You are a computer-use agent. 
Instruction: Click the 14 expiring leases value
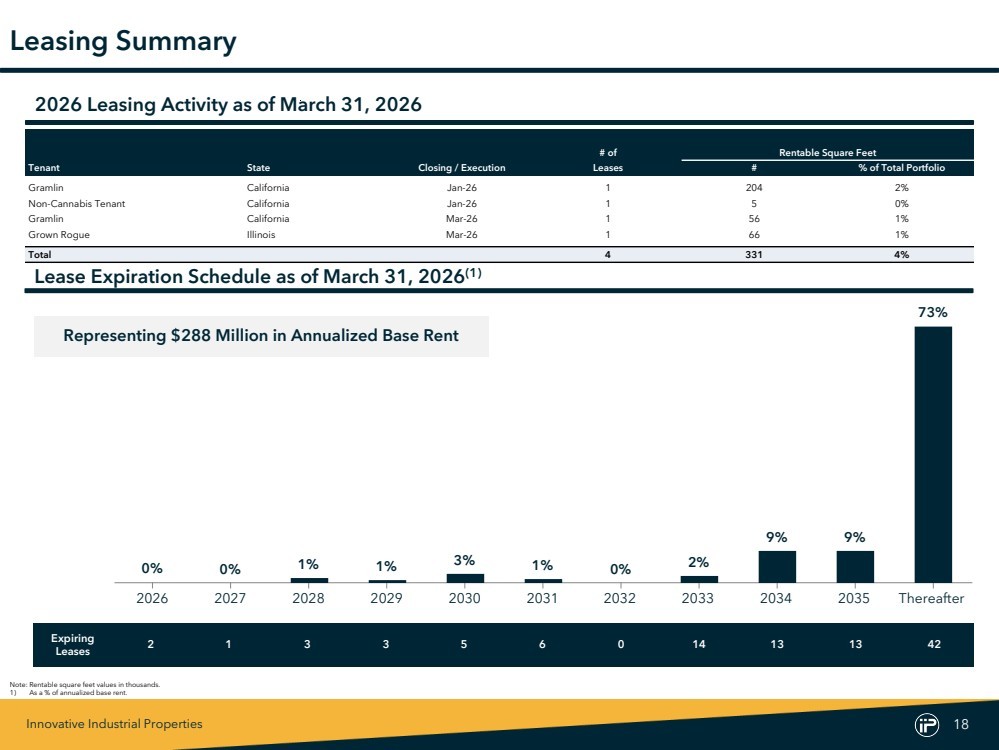tap(699, 644)
